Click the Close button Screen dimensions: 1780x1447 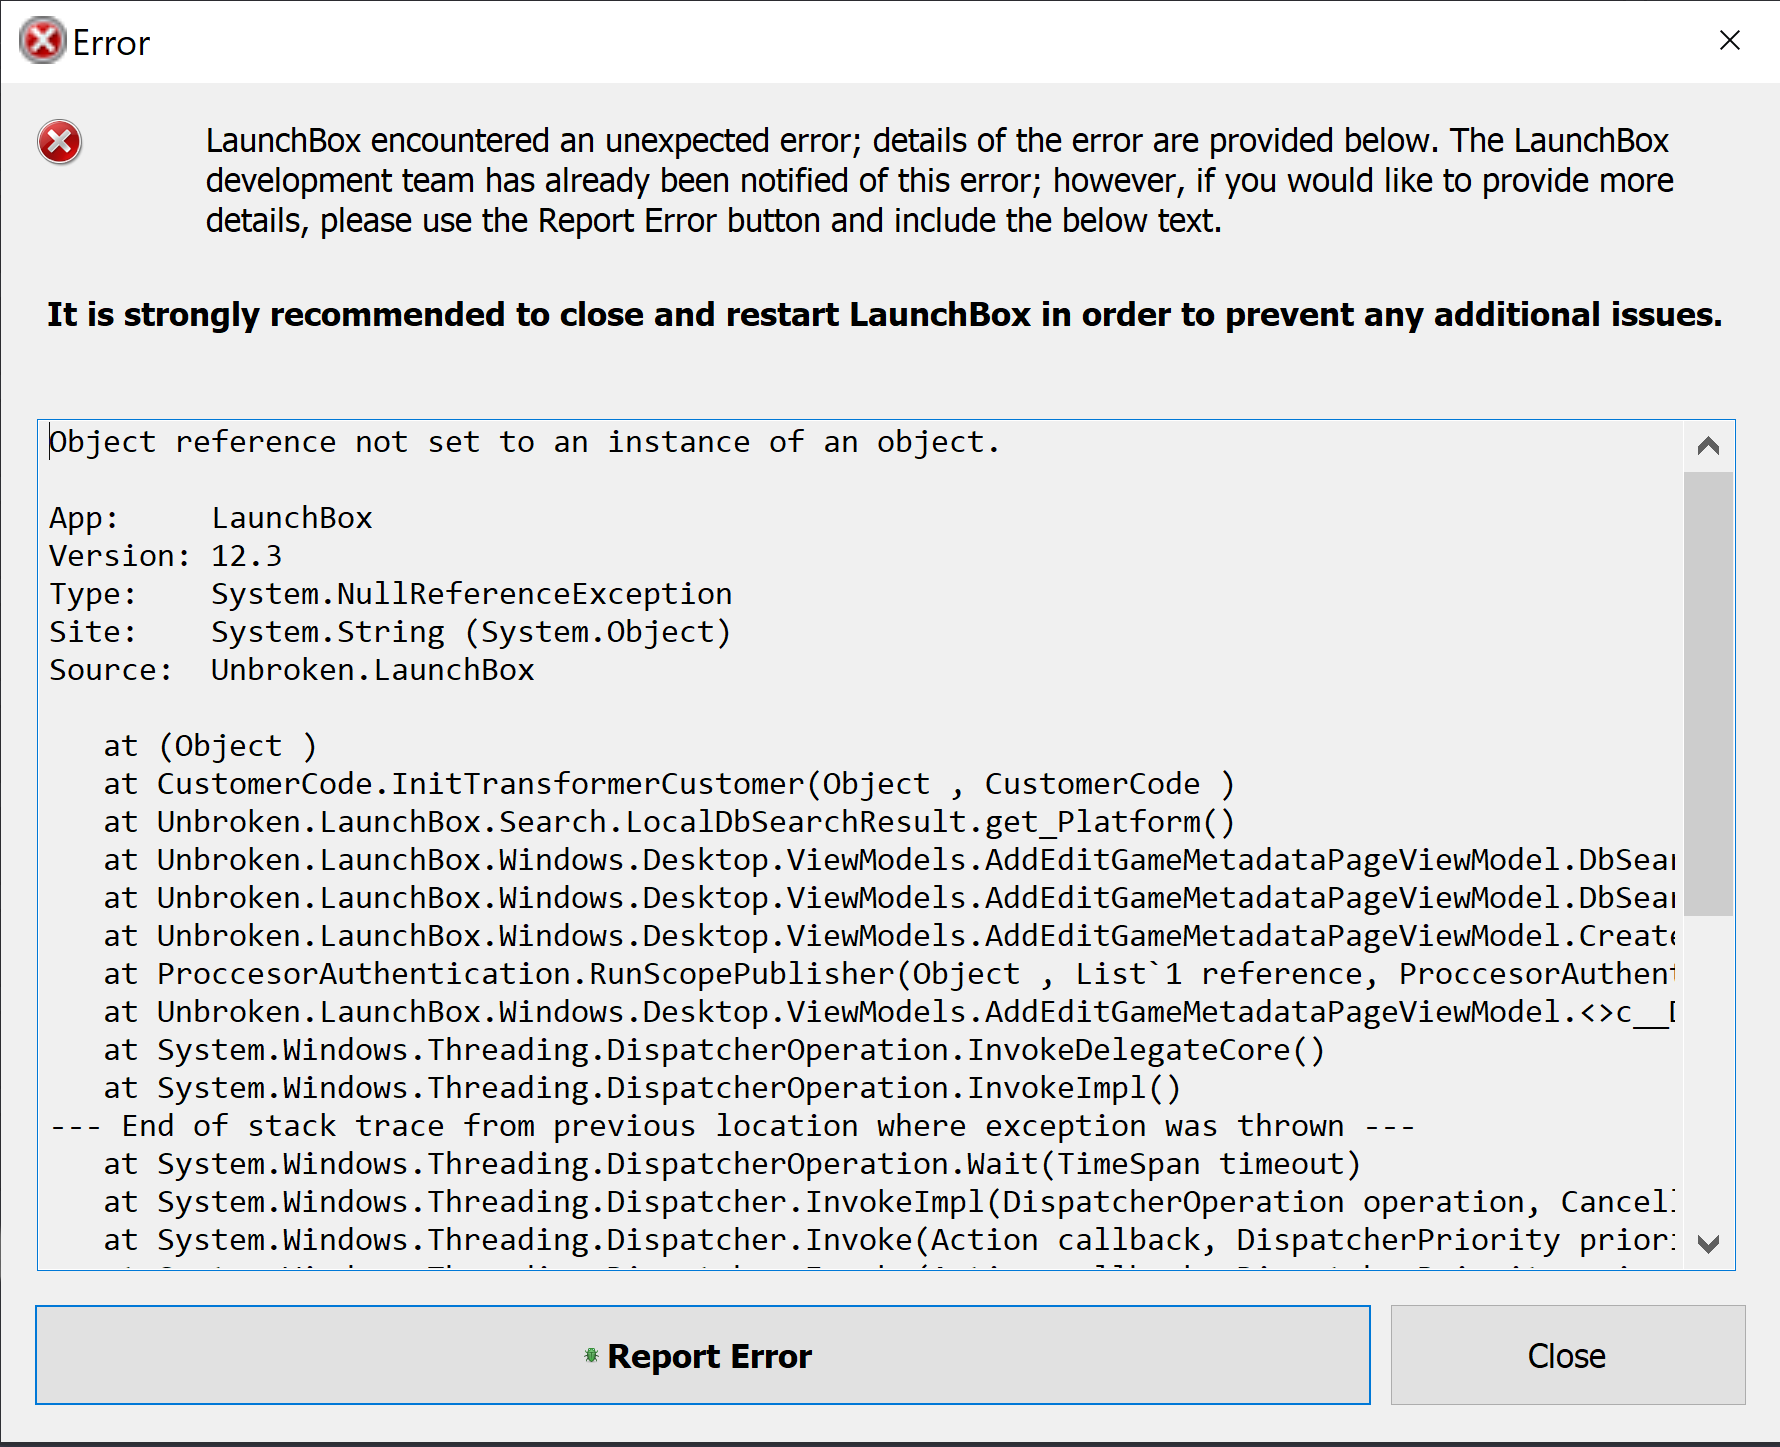tap(1567, 1355)
